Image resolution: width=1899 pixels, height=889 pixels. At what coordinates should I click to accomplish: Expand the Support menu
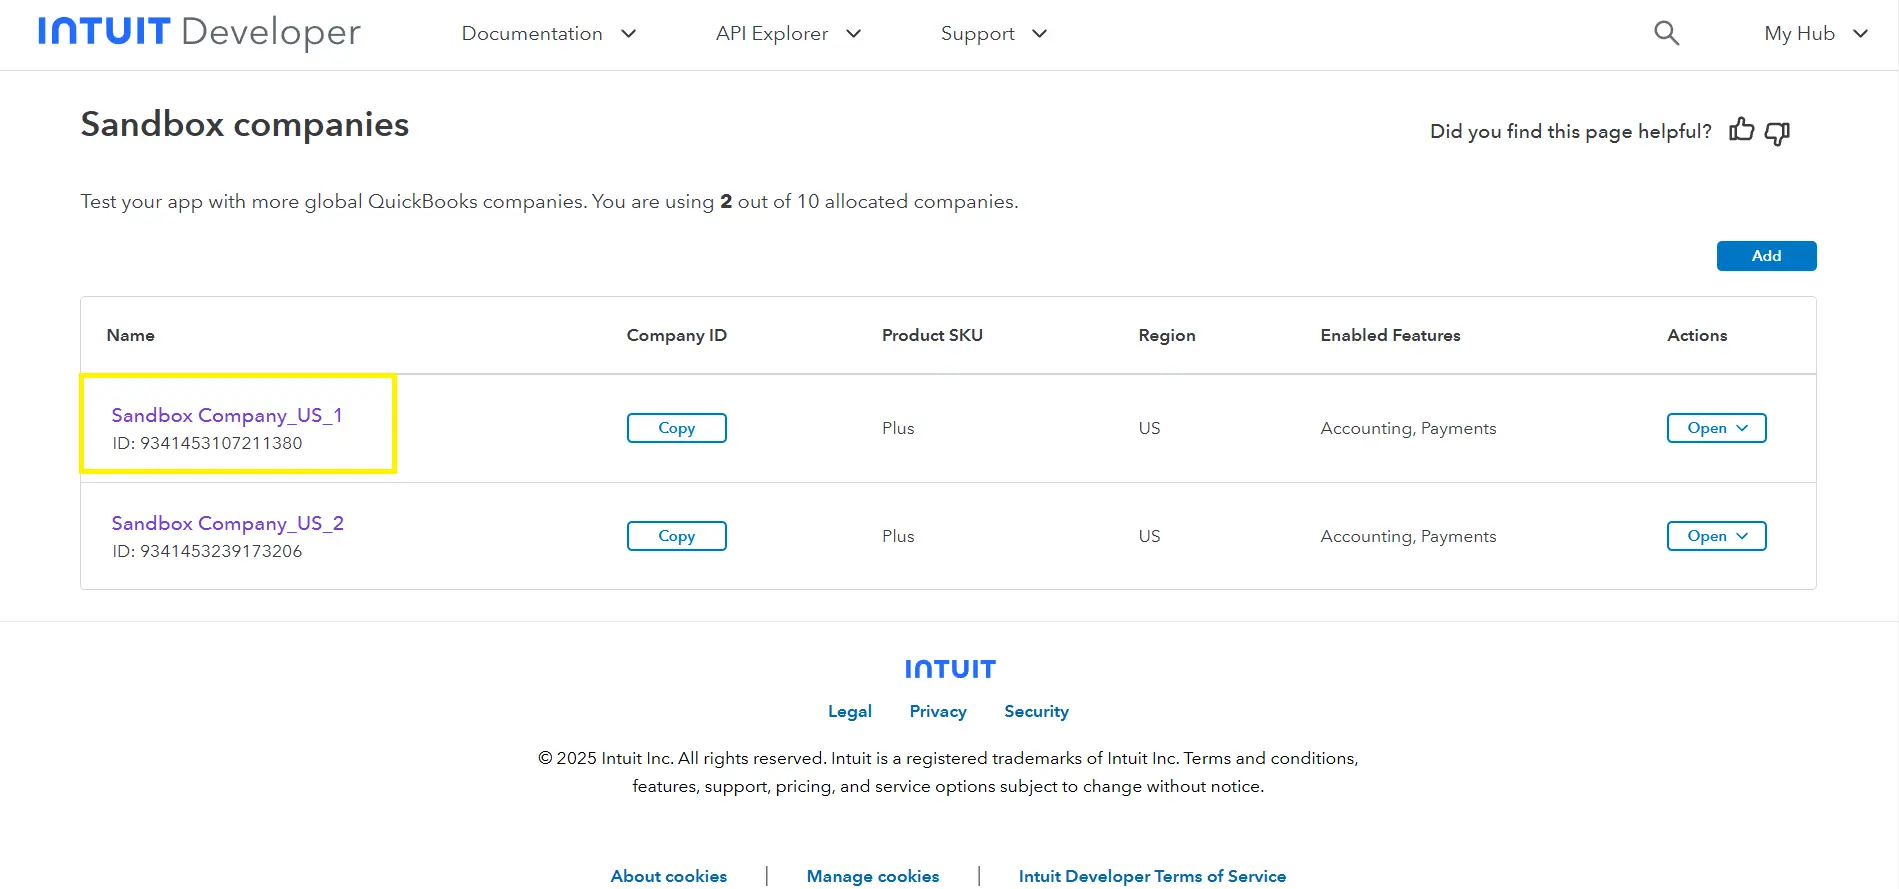click(x=994, y=33)
